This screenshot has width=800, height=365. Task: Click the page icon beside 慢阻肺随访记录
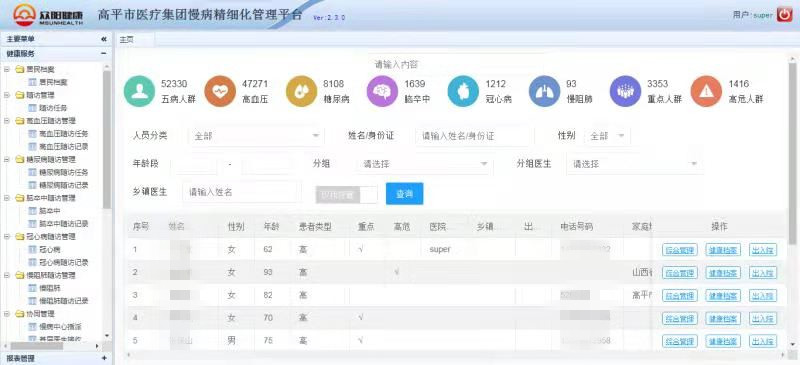(33, 301)
